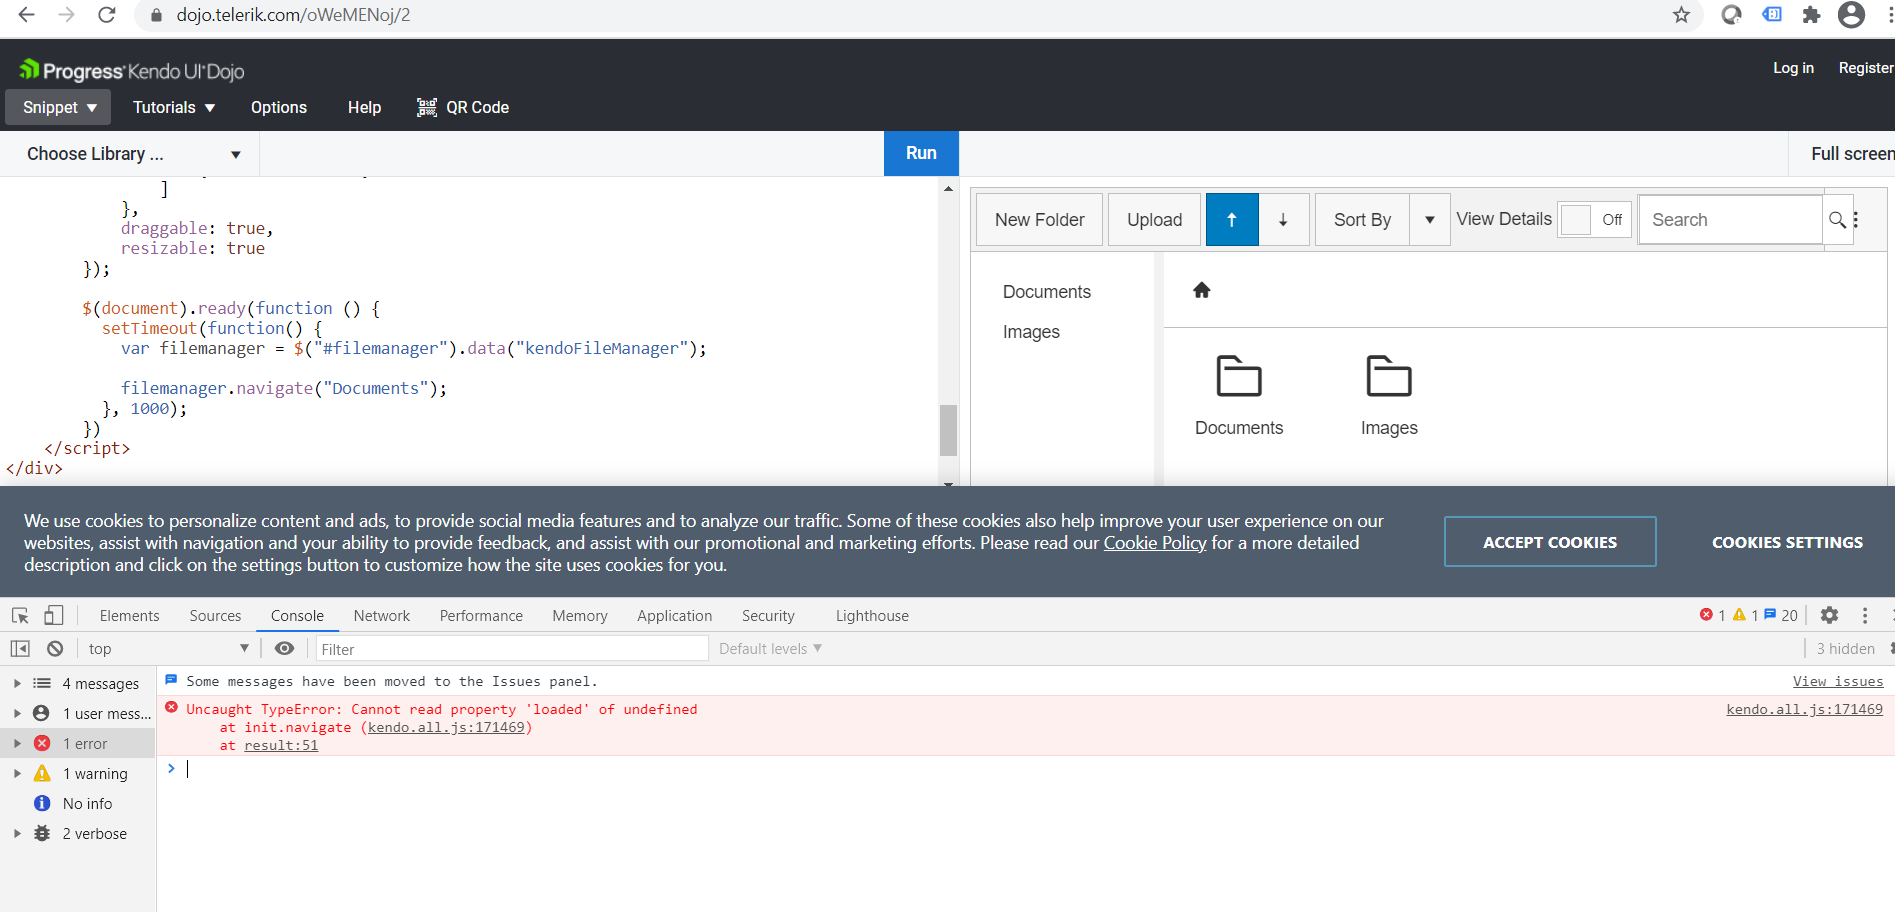The image size is (1895, 912).
Task: Switch to the Performance tab
Action: coord(481,616)
